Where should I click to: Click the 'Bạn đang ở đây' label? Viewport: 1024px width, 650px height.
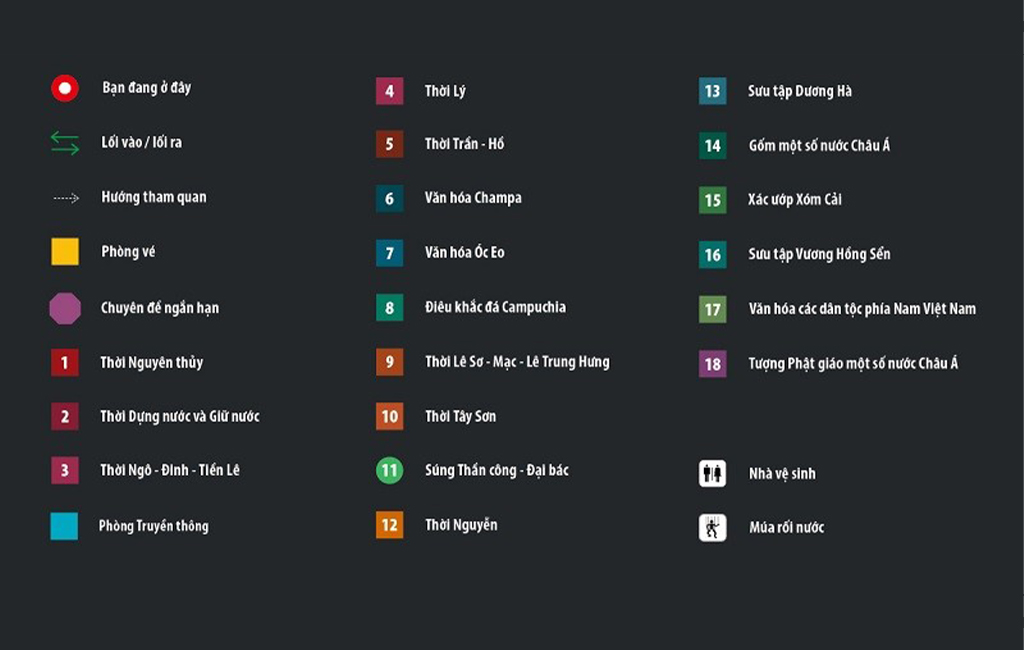click(x=146, y=88)
